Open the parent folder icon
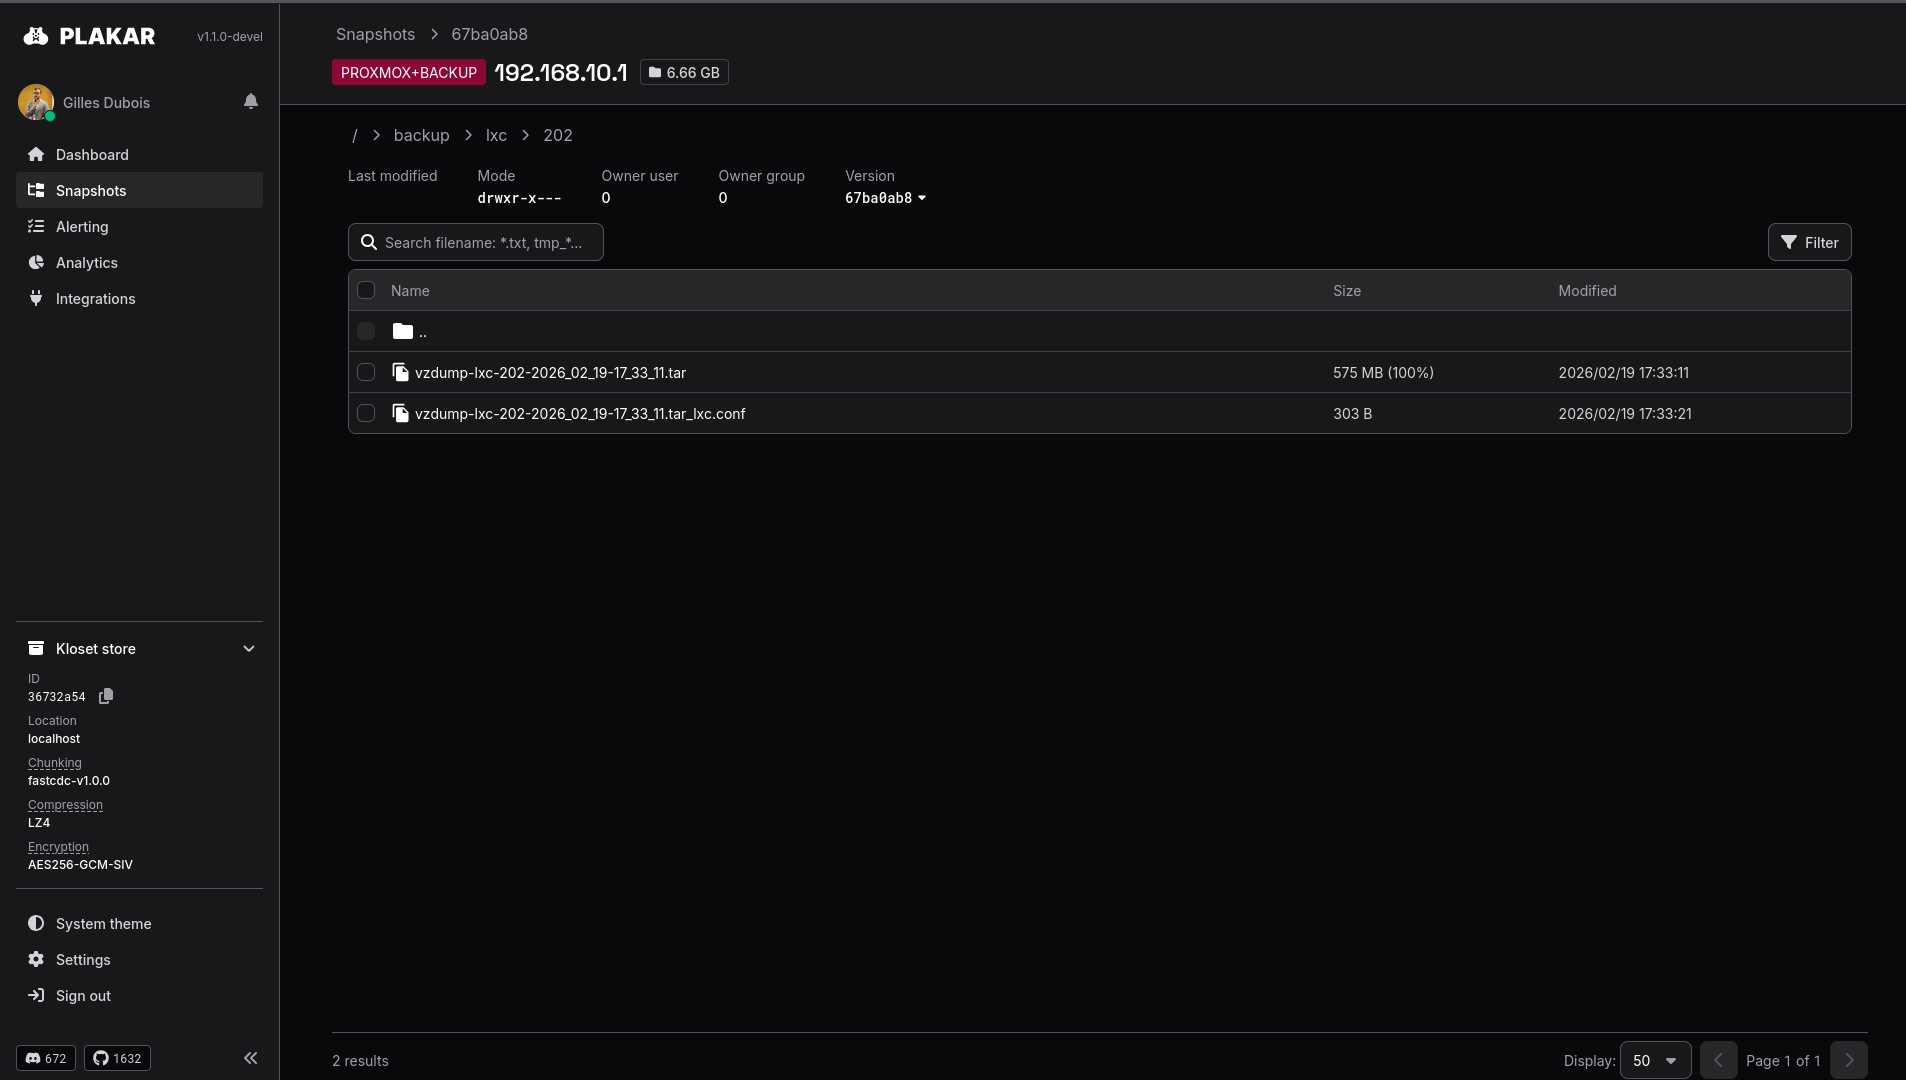The height and width of the screenshot is (1080, 1906). tap(403, 331)
